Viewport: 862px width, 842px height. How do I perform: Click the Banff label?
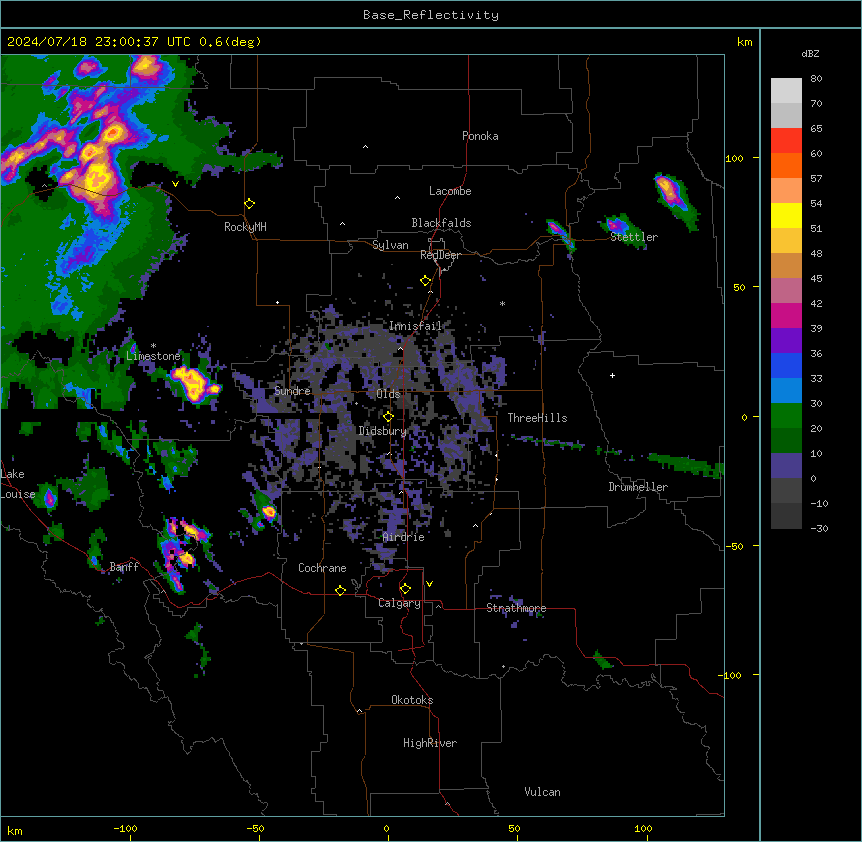[x=124, y=567]
